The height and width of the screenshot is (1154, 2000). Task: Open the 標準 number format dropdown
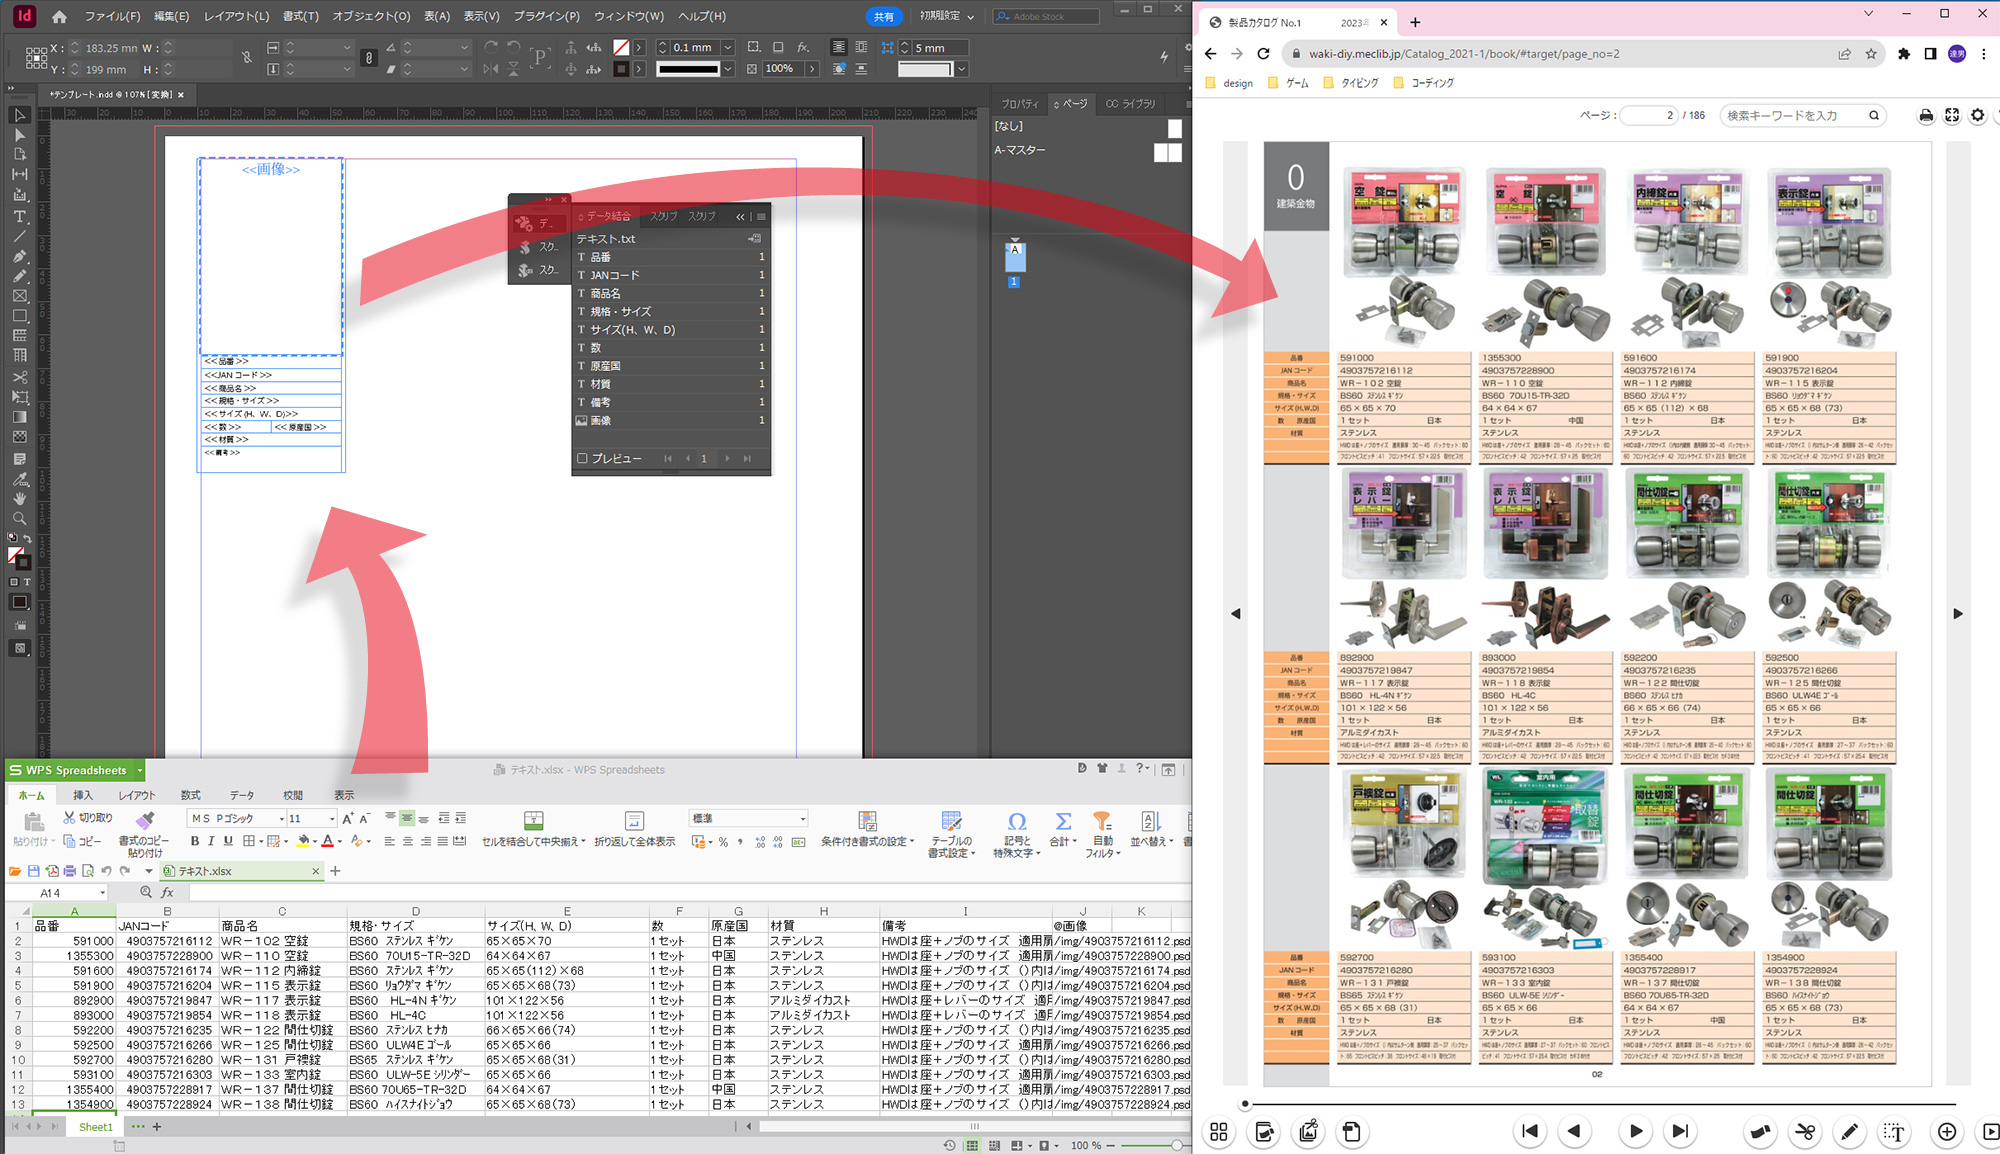[802, 819]
